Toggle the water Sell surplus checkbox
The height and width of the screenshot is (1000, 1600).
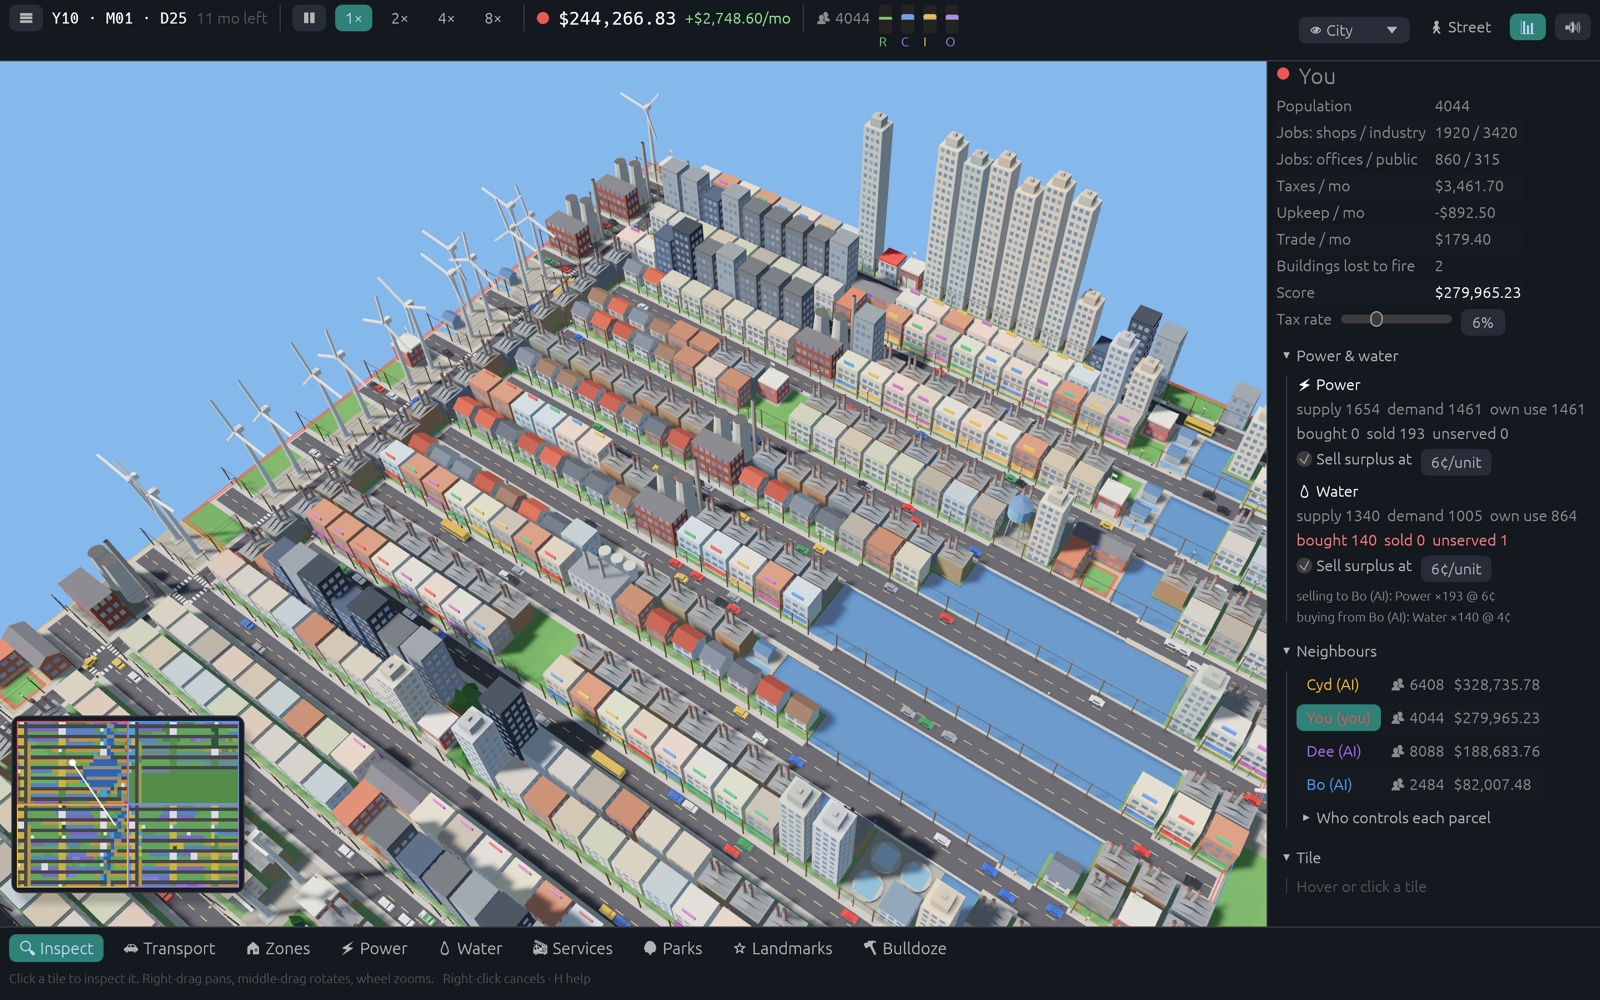1304,566
